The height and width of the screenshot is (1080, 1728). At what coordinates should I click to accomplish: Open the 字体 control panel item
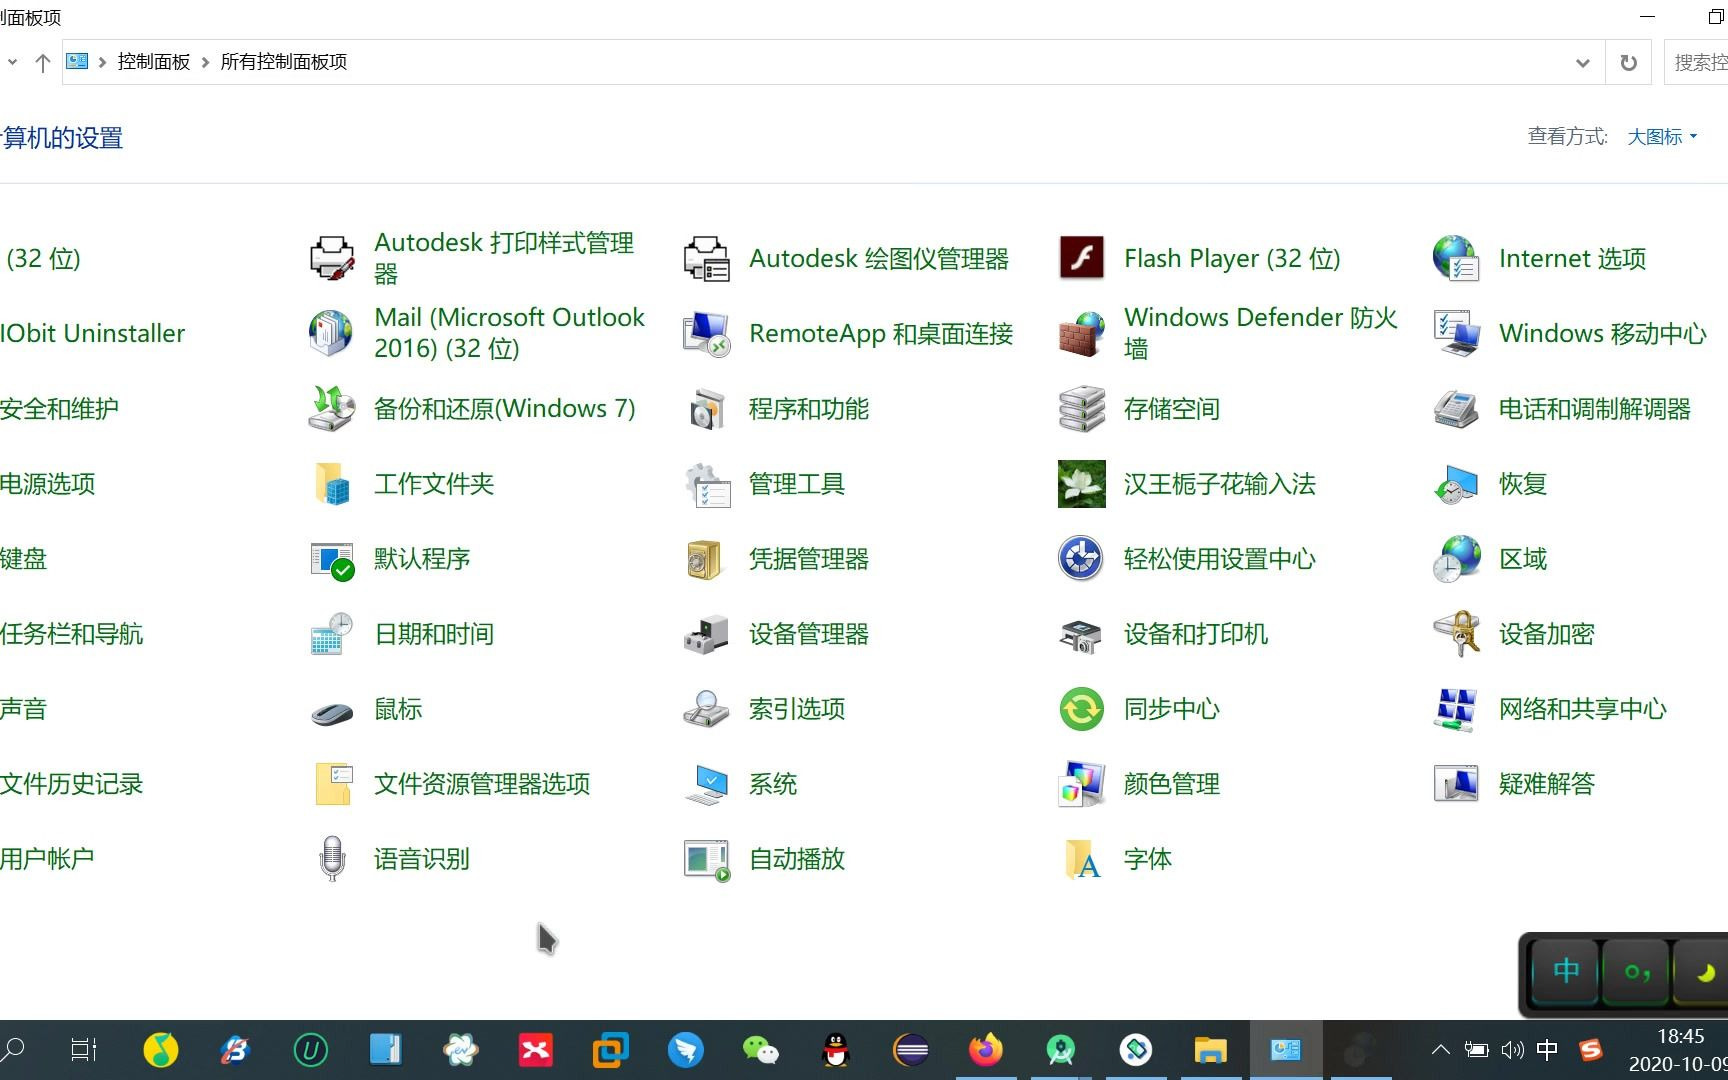[x=1148, y=858]
